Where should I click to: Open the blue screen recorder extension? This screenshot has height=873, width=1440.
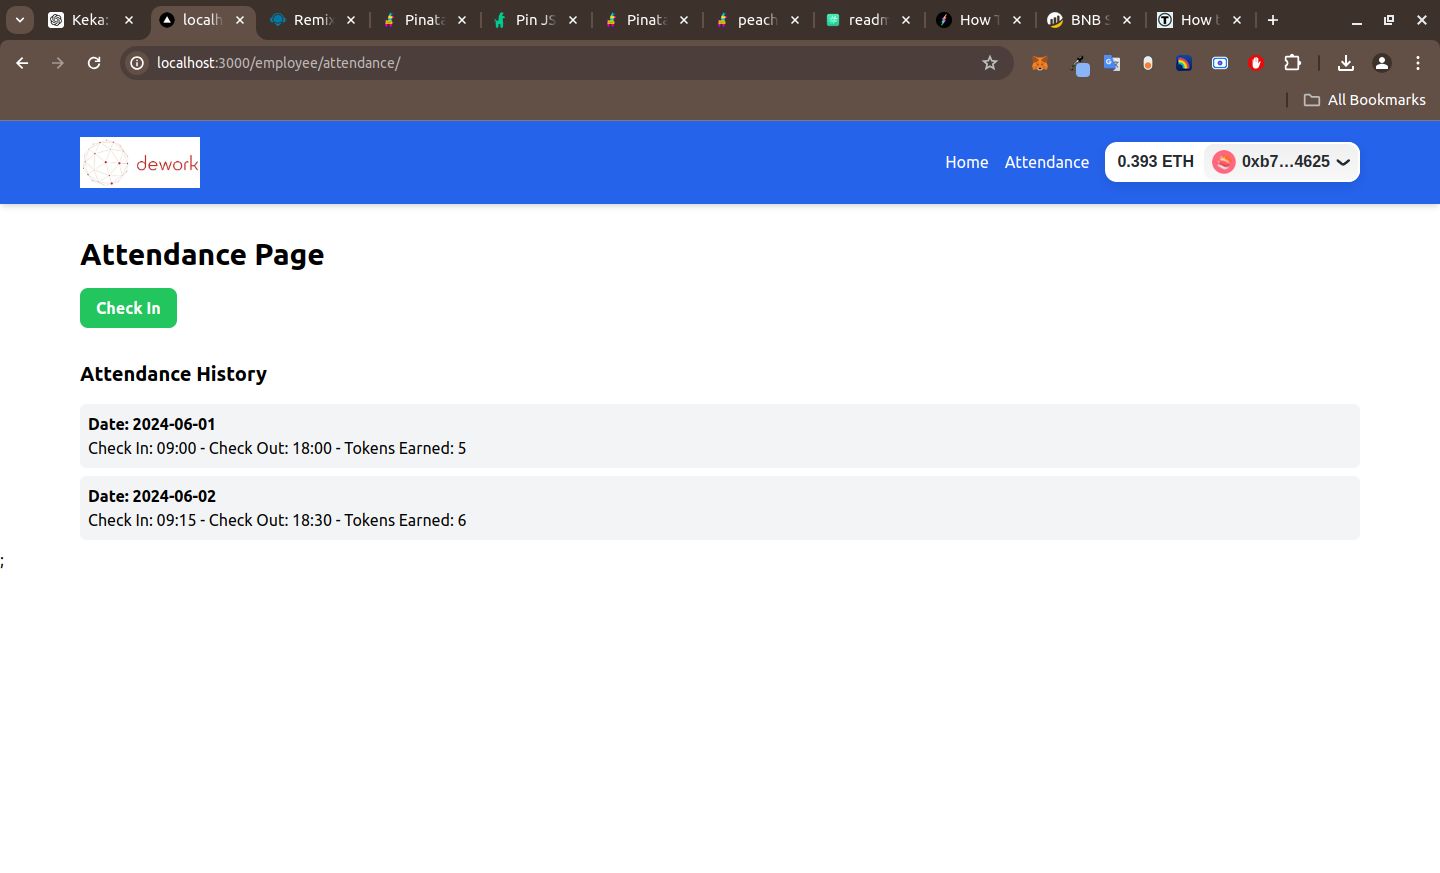[x=1220, y=63]
